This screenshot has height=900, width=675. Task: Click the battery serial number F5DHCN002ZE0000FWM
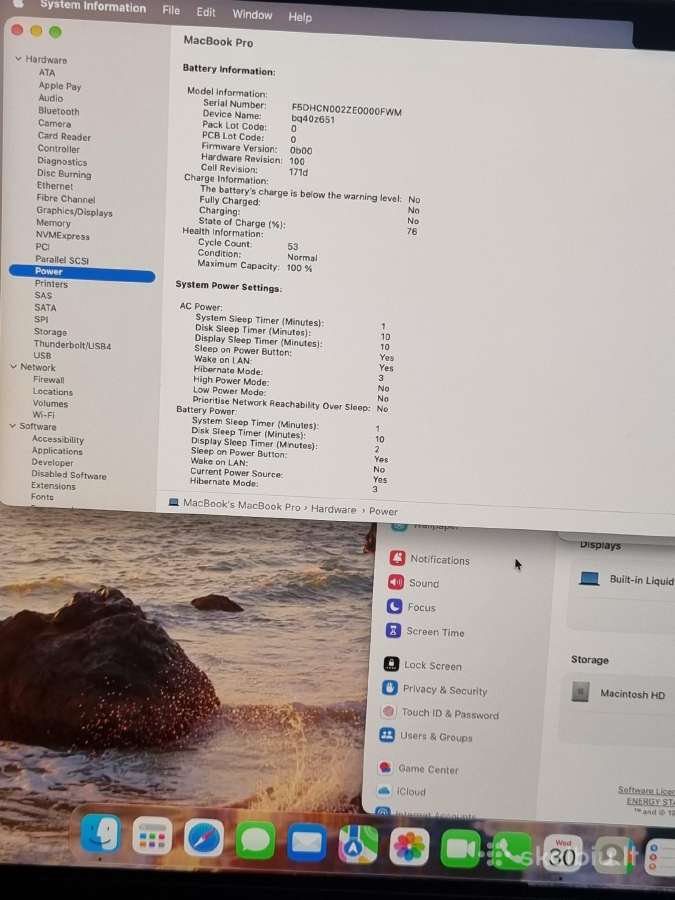pyautogui.click(x=346, y=109)
